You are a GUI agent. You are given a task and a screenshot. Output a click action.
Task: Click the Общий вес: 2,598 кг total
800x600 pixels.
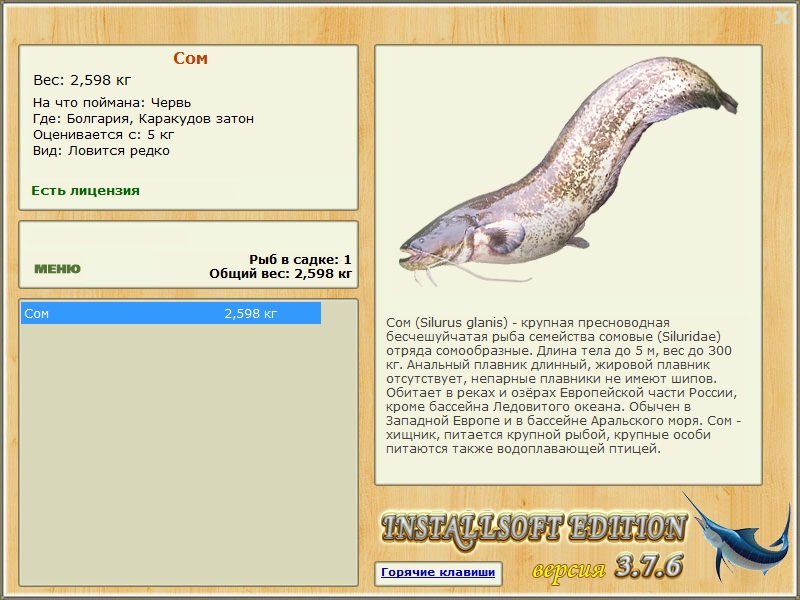[x=281, y=274]
